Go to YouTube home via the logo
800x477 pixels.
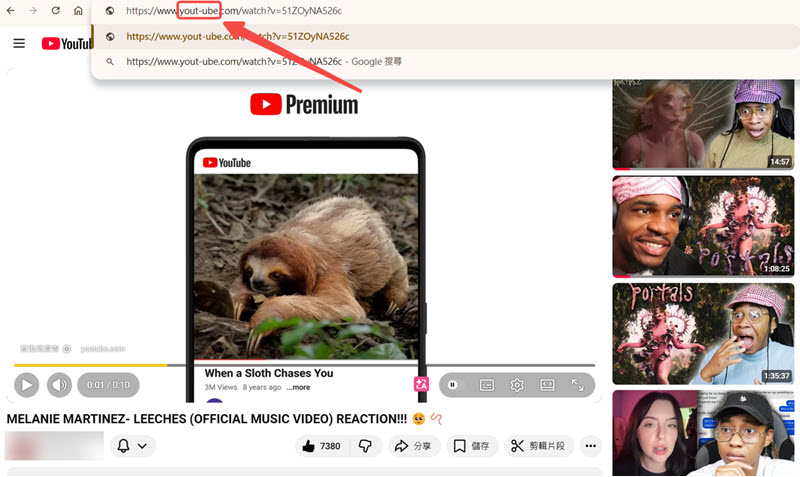[x=67, y=44]
